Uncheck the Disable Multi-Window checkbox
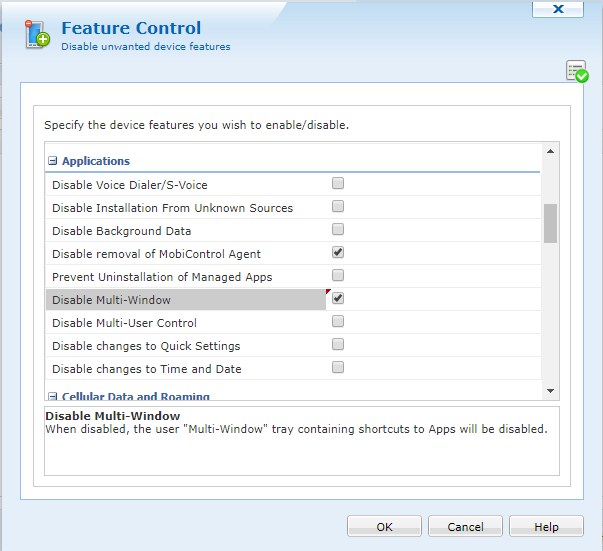This screenshot has height=551, width=603. tap(338, 299)
